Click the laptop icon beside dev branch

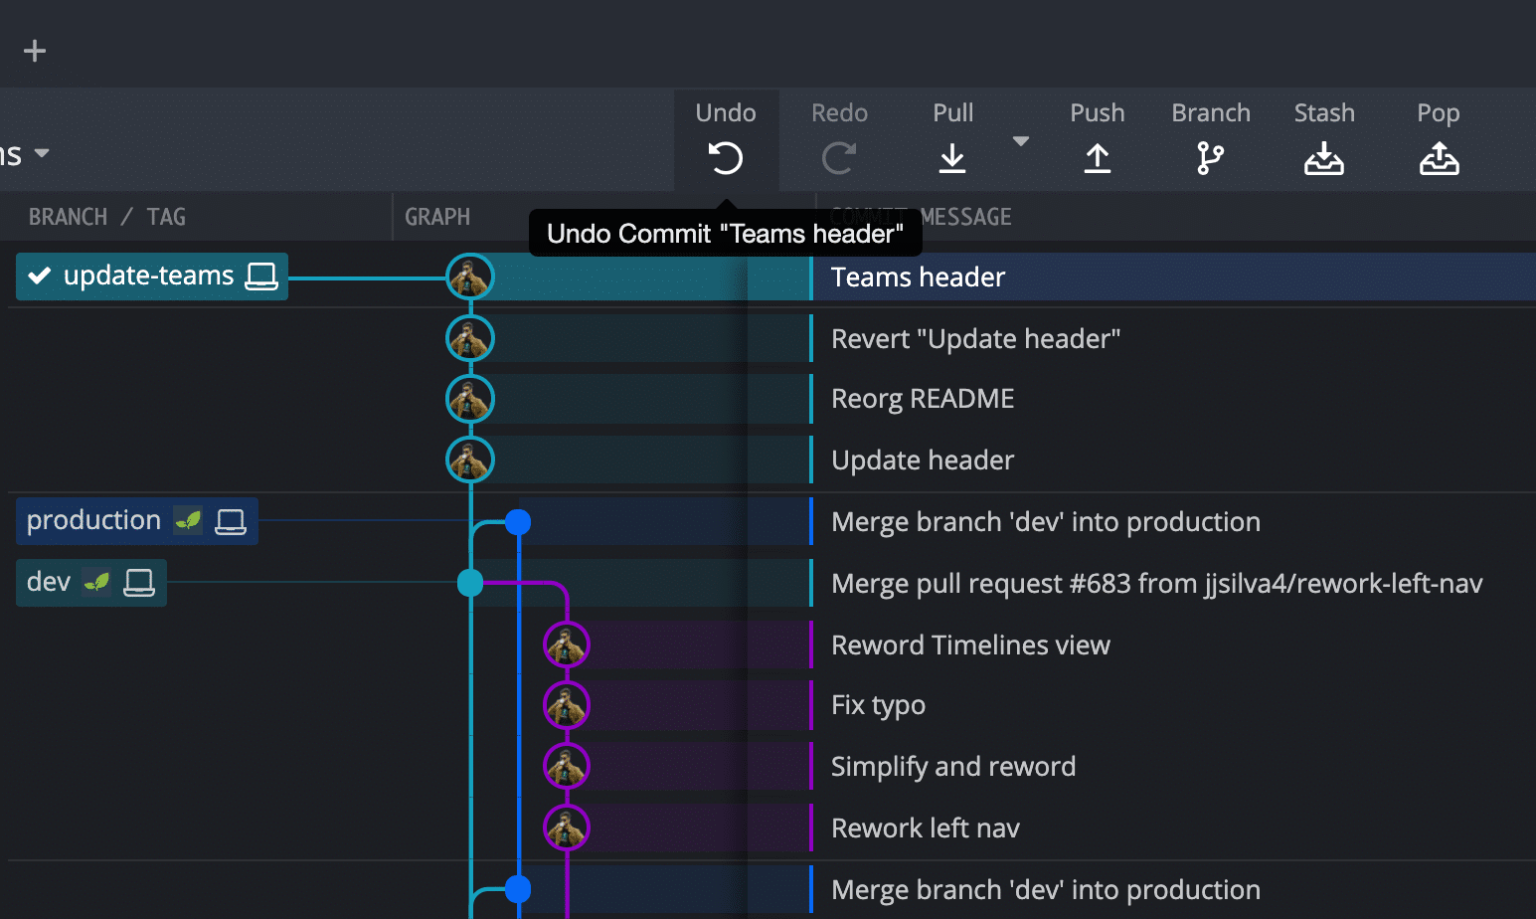pyautogui.click(x=137, y=582)
